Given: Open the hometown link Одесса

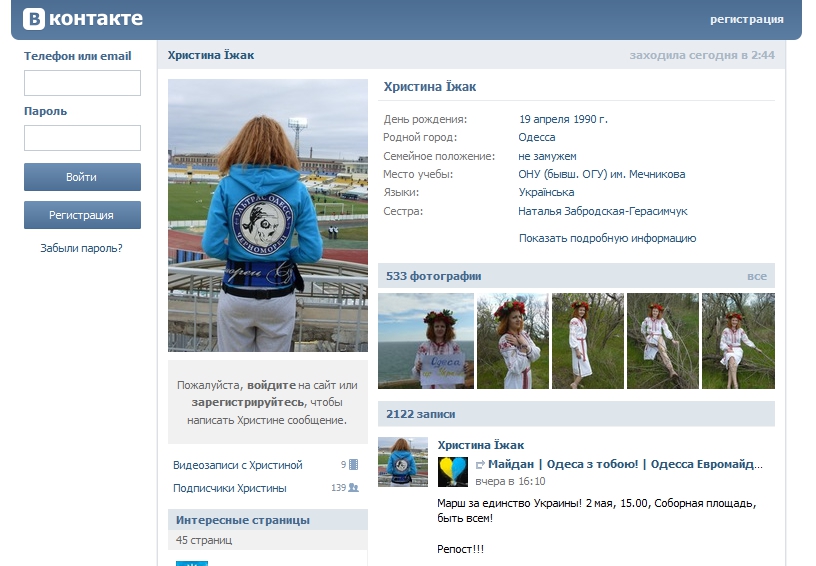Looking at the screenshot, I should click(536, 137).
